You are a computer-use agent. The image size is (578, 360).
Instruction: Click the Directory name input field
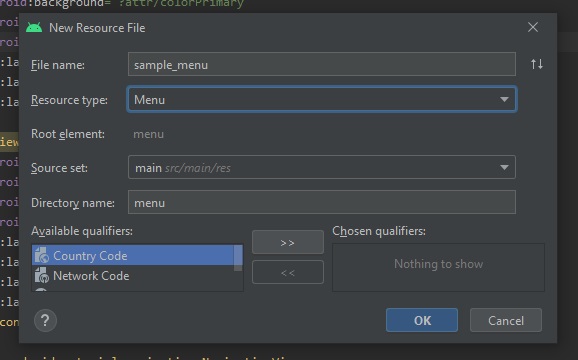coord(322,202)
